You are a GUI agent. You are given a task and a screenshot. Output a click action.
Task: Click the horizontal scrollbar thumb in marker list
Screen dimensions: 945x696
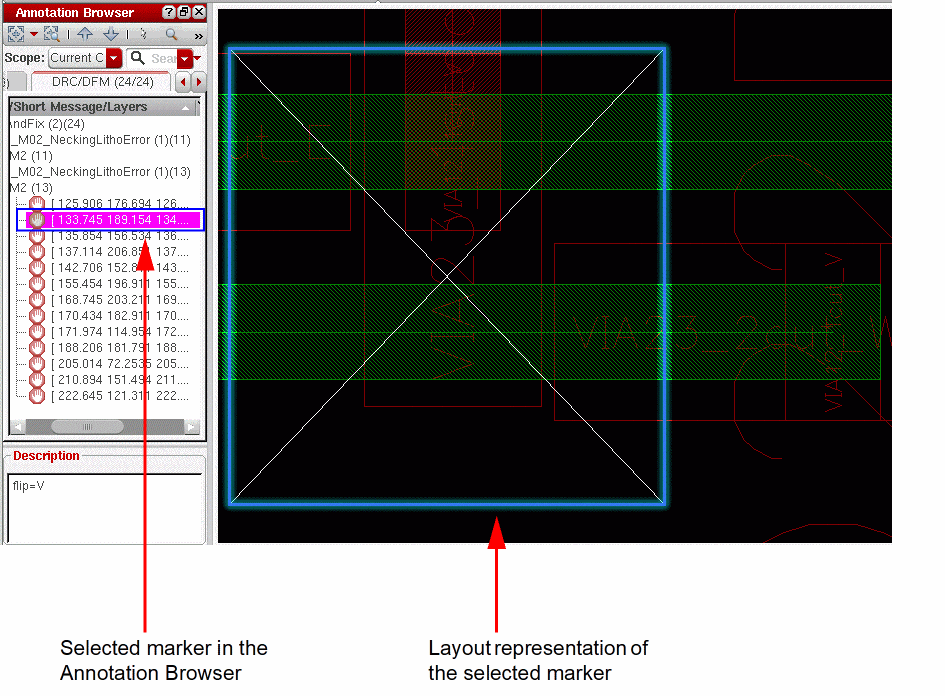[x=87, y=427]
